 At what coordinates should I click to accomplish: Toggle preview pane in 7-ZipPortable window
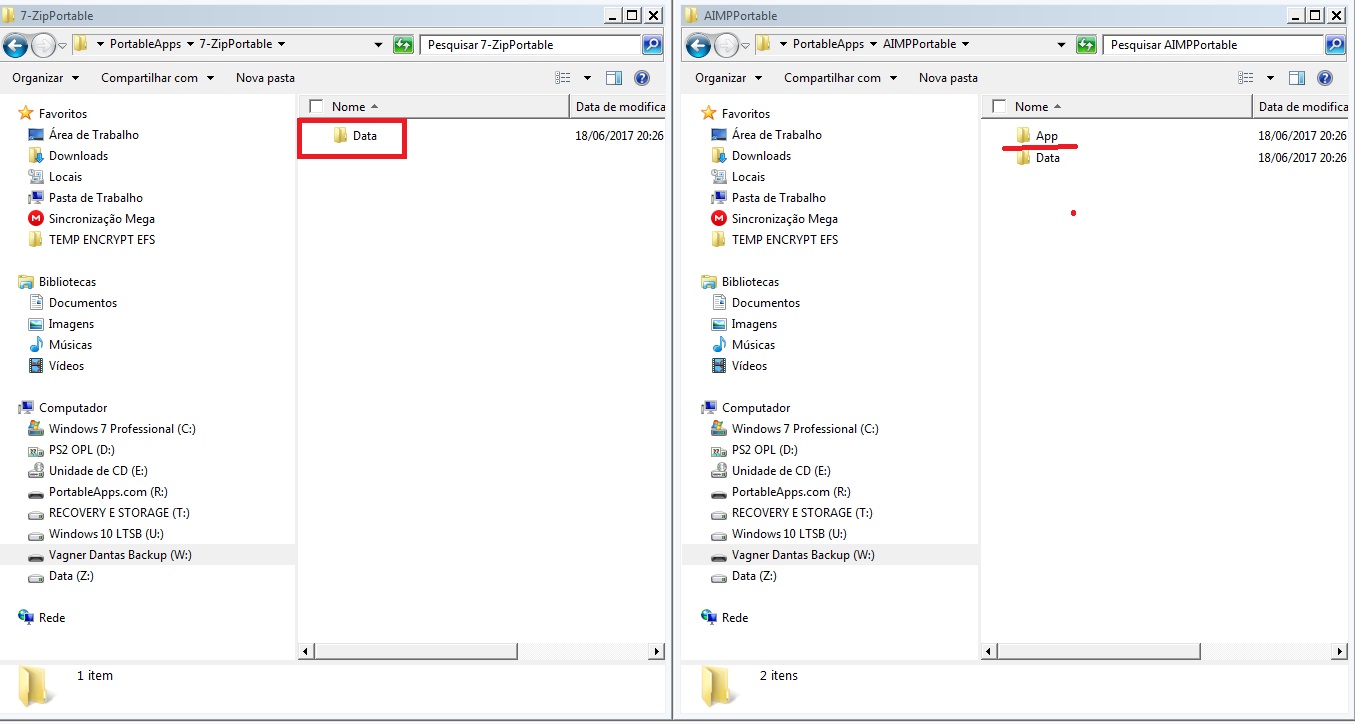pyautogui.click(x=614, y=78)
